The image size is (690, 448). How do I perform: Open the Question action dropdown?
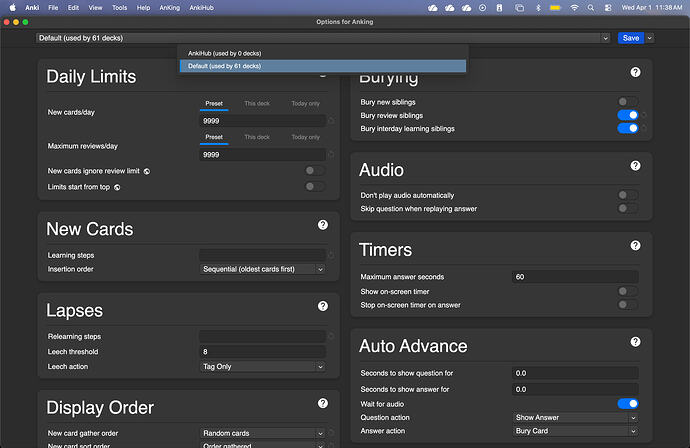coord(575,418)
